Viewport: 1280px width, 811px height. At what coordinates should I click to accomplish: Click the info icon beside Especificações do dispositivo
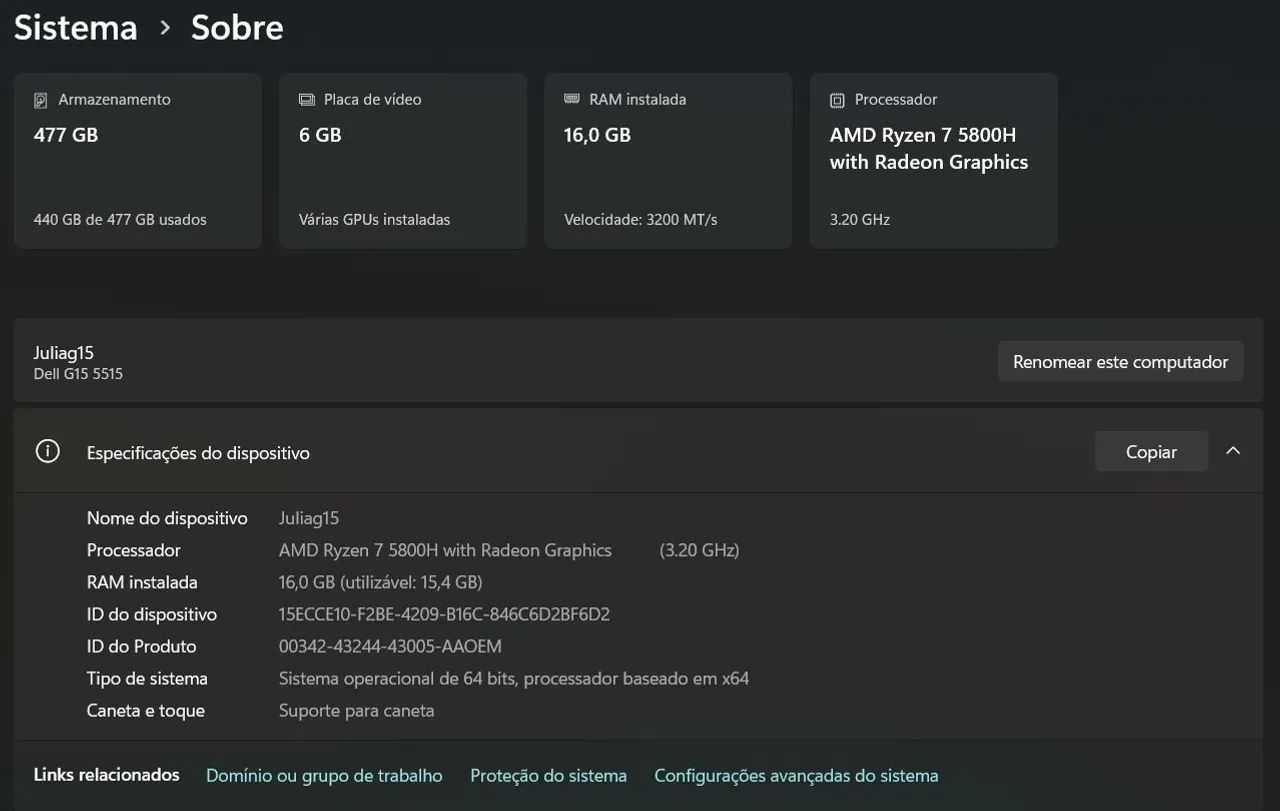click(x=47, y=451)
